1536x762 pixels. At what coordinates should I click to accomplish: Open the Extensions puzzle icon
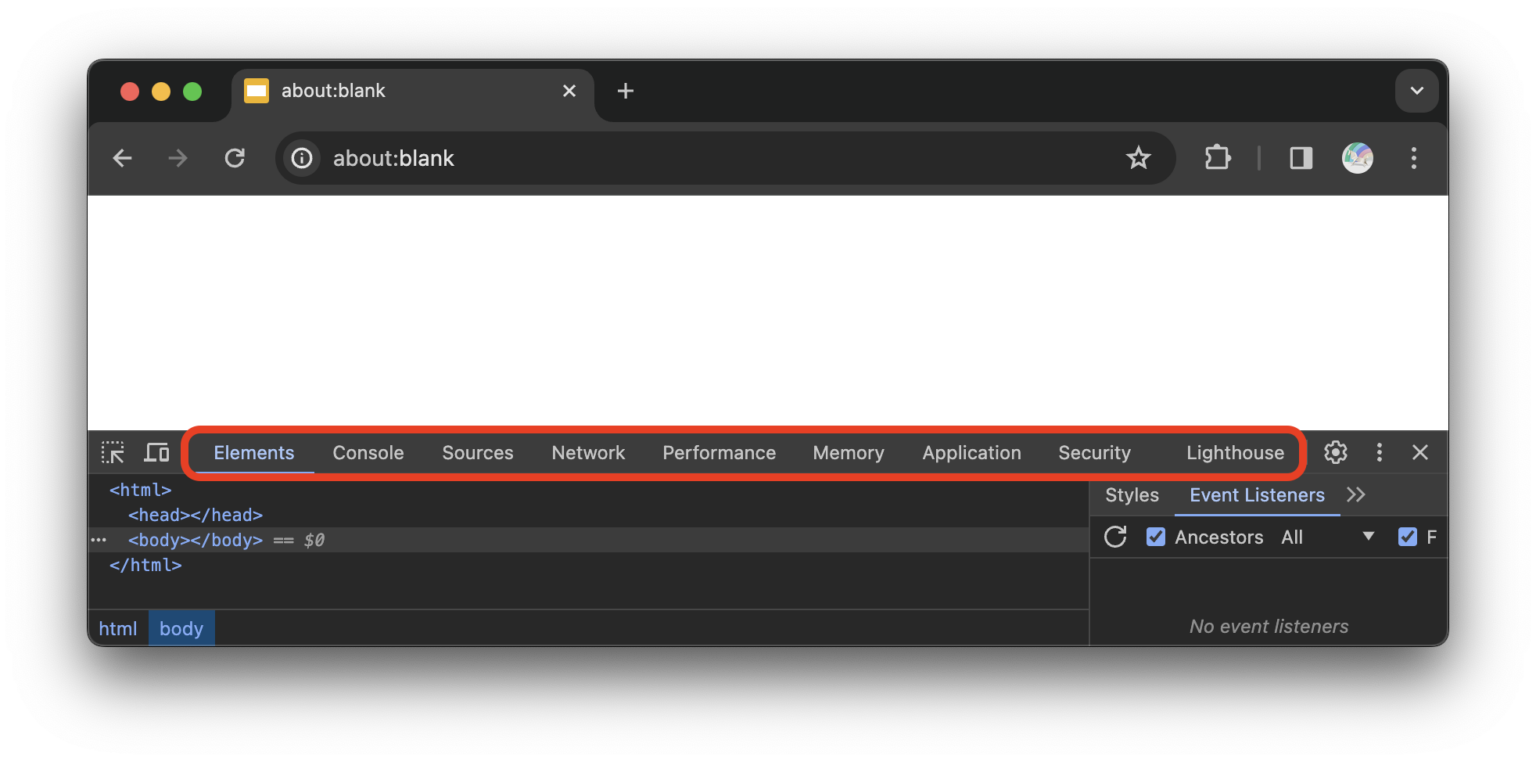pos(1217,157)
